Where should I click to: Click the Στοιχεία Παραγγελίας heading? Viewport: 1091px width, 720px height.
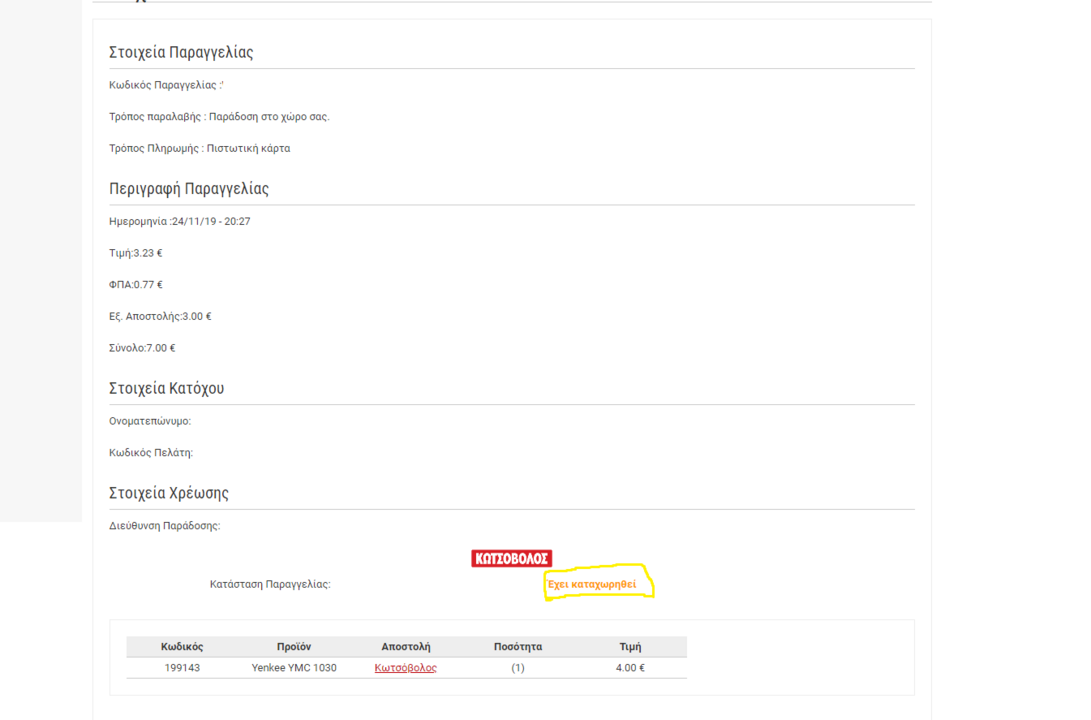[181, 52]
